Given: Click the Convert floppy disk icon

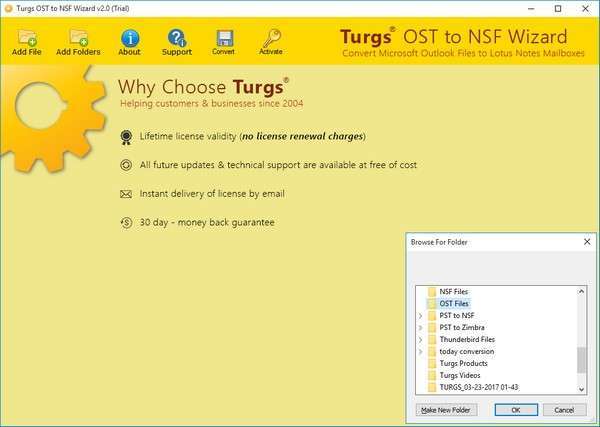Looking at the screenshot, I should 224,38.
